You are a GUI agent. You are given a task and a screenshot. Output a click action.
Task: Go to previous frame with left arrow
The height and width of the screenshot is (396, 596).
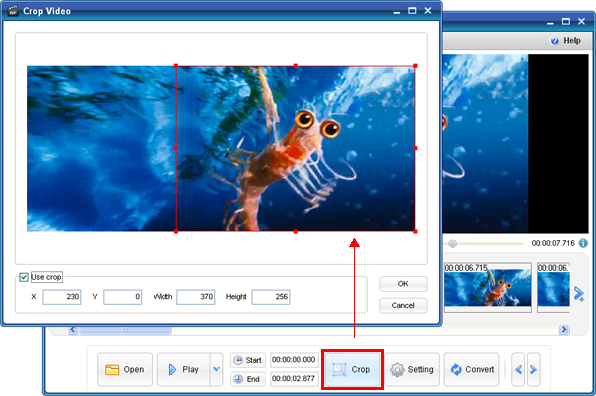click(x=518, y=369)
